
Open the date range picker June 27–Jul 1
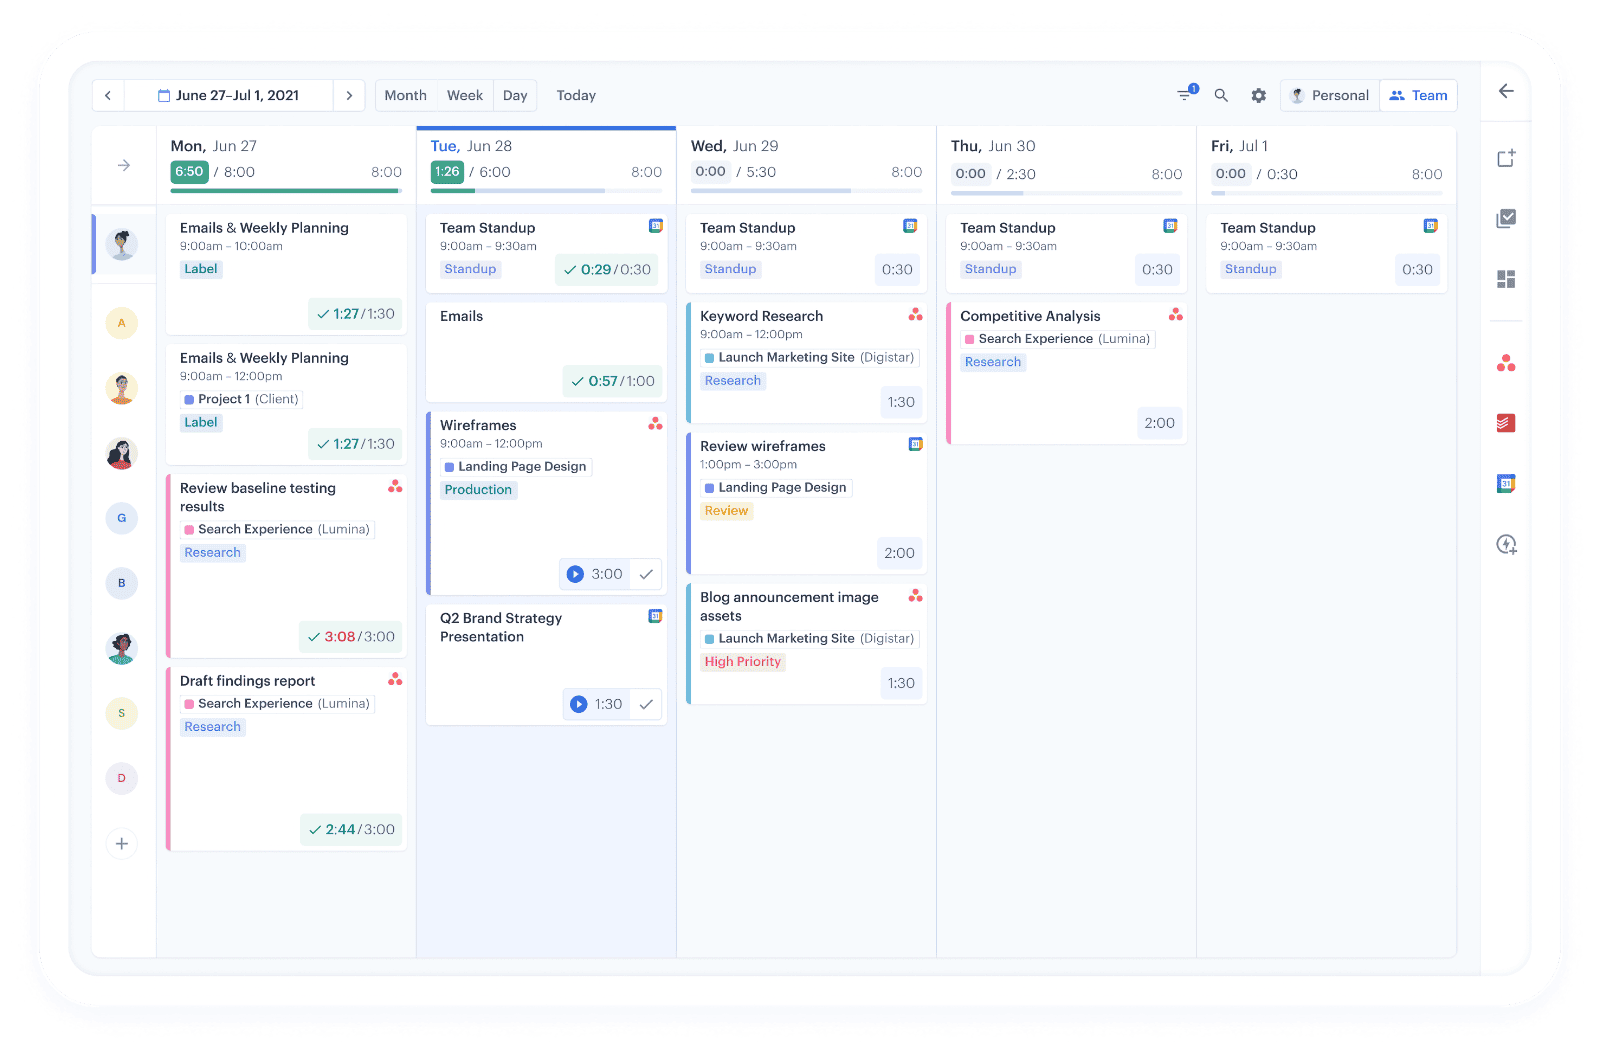tap(229, 95)
